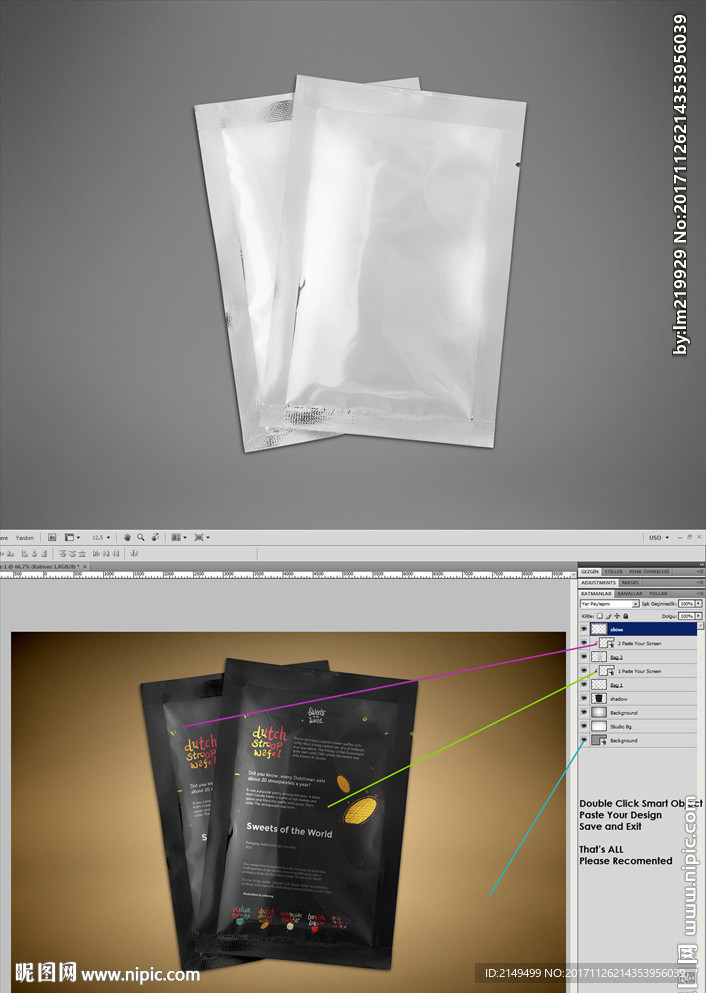Hide the Background layer below Studio Bg
This screenshot has height=993, width=706.
click(x=584, y=740)
